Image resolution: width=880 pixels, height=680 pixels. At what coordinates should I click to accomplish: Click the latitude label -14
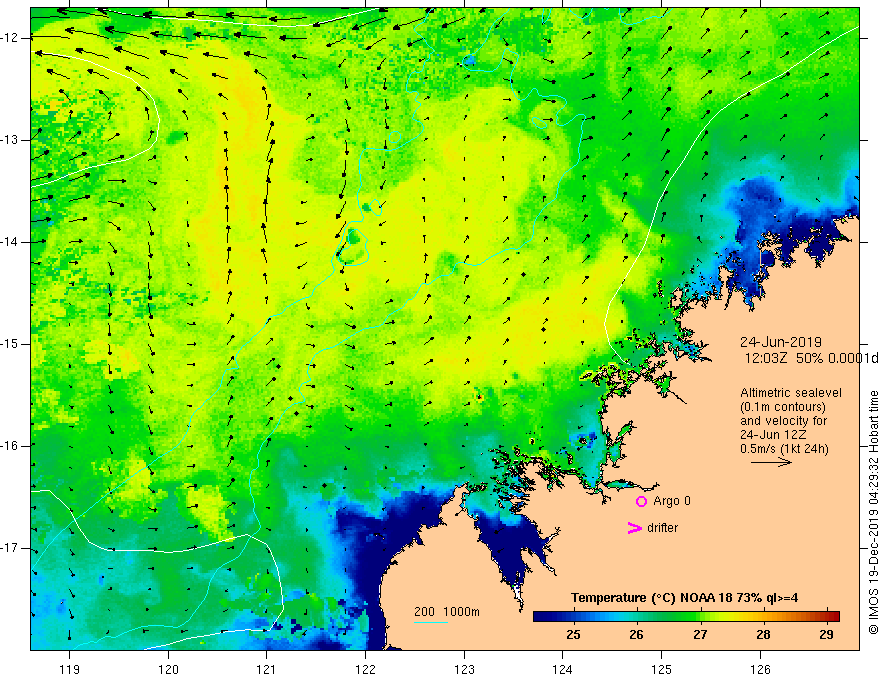(x=10, y=242)
